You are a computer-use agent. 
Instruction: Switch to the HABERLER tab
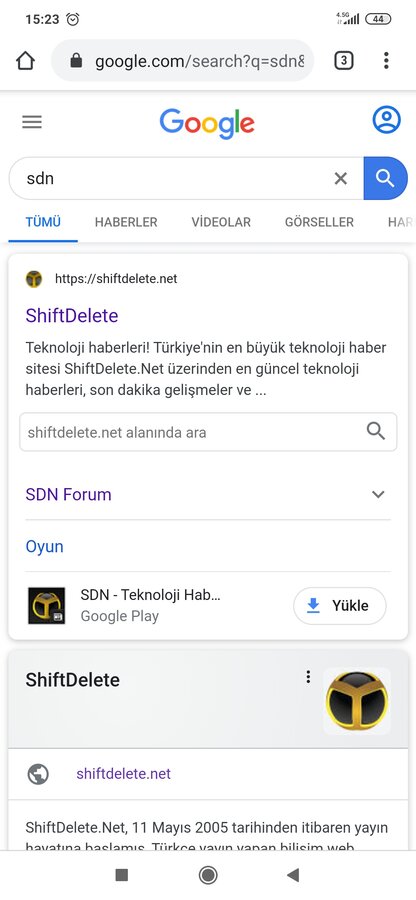click(126, 222)
